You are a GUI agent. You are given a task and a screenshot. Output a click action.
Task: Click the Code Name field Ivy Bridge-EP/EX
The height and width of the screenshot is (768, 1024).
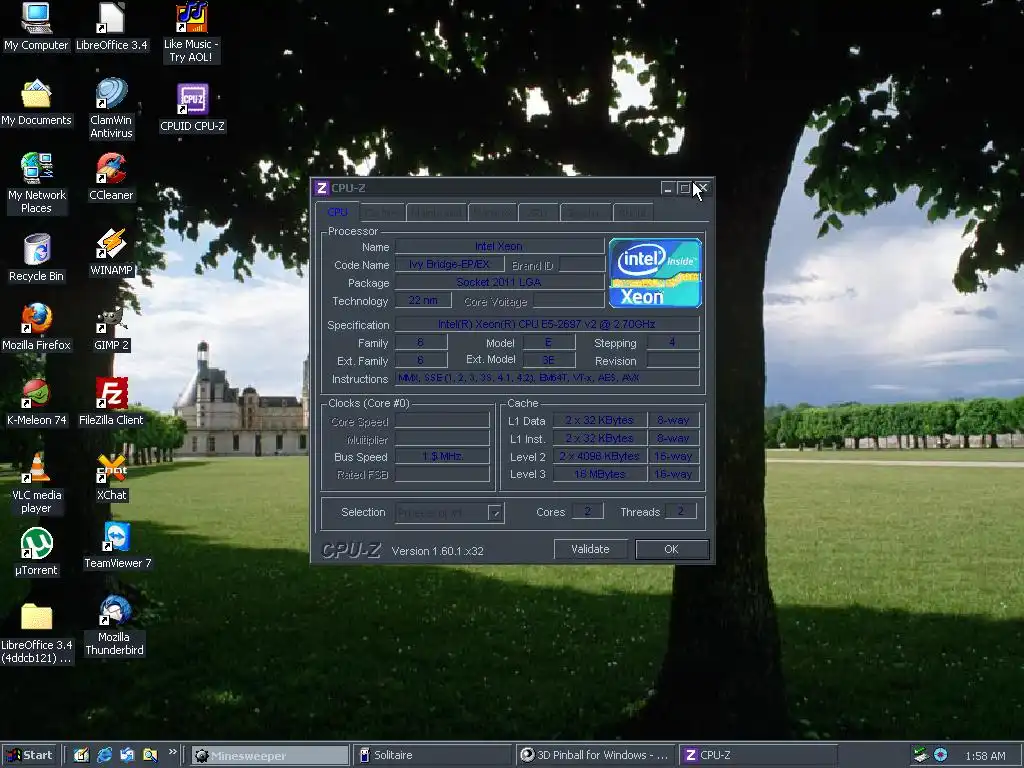[x=449, y=264]
